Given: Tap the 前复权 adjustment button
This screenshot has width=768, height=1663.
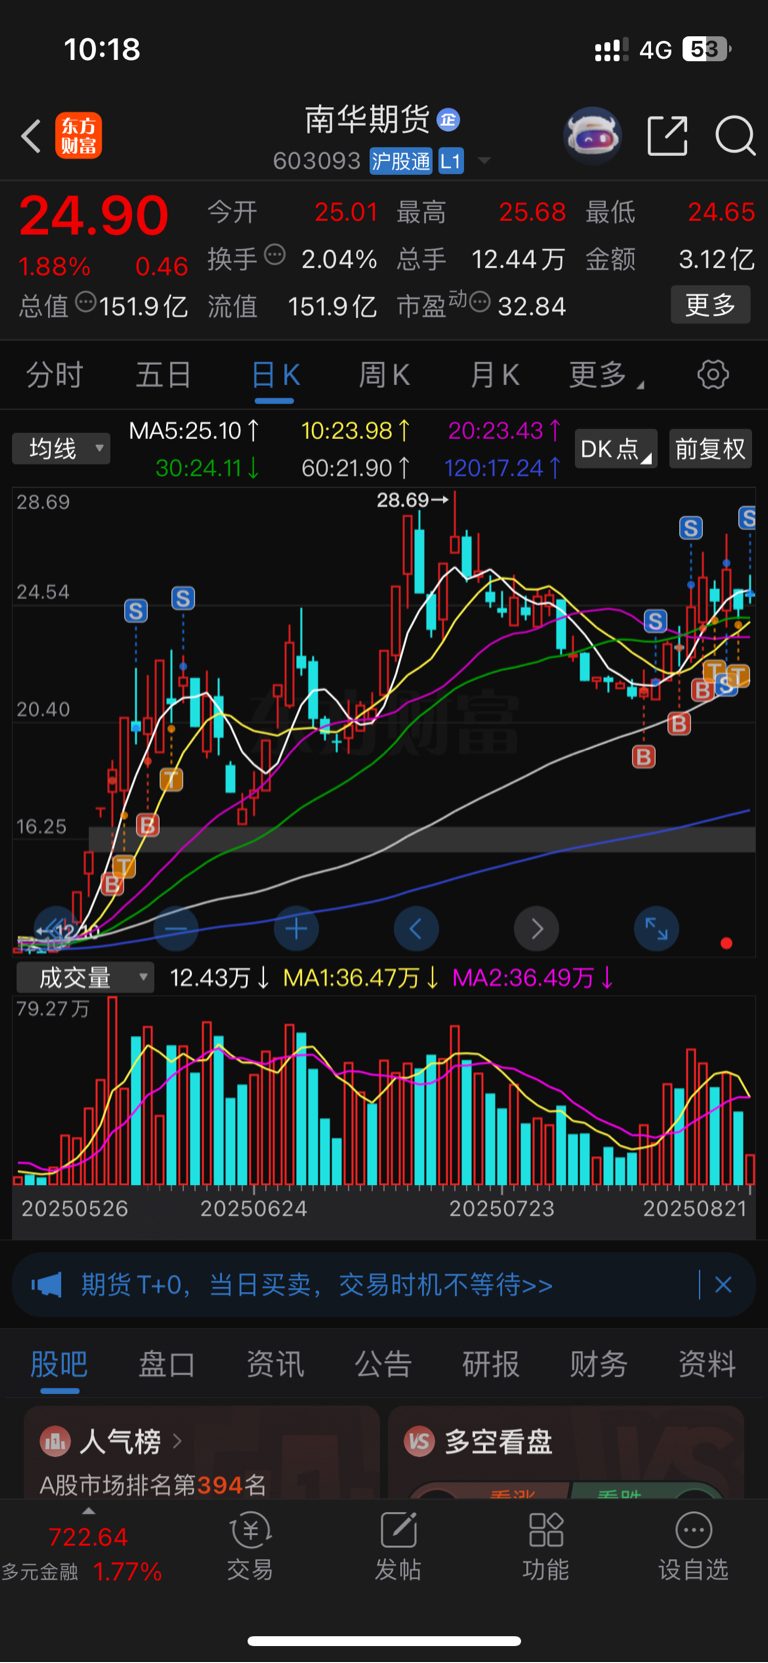Looking at the screenshot, I should 710,449.
